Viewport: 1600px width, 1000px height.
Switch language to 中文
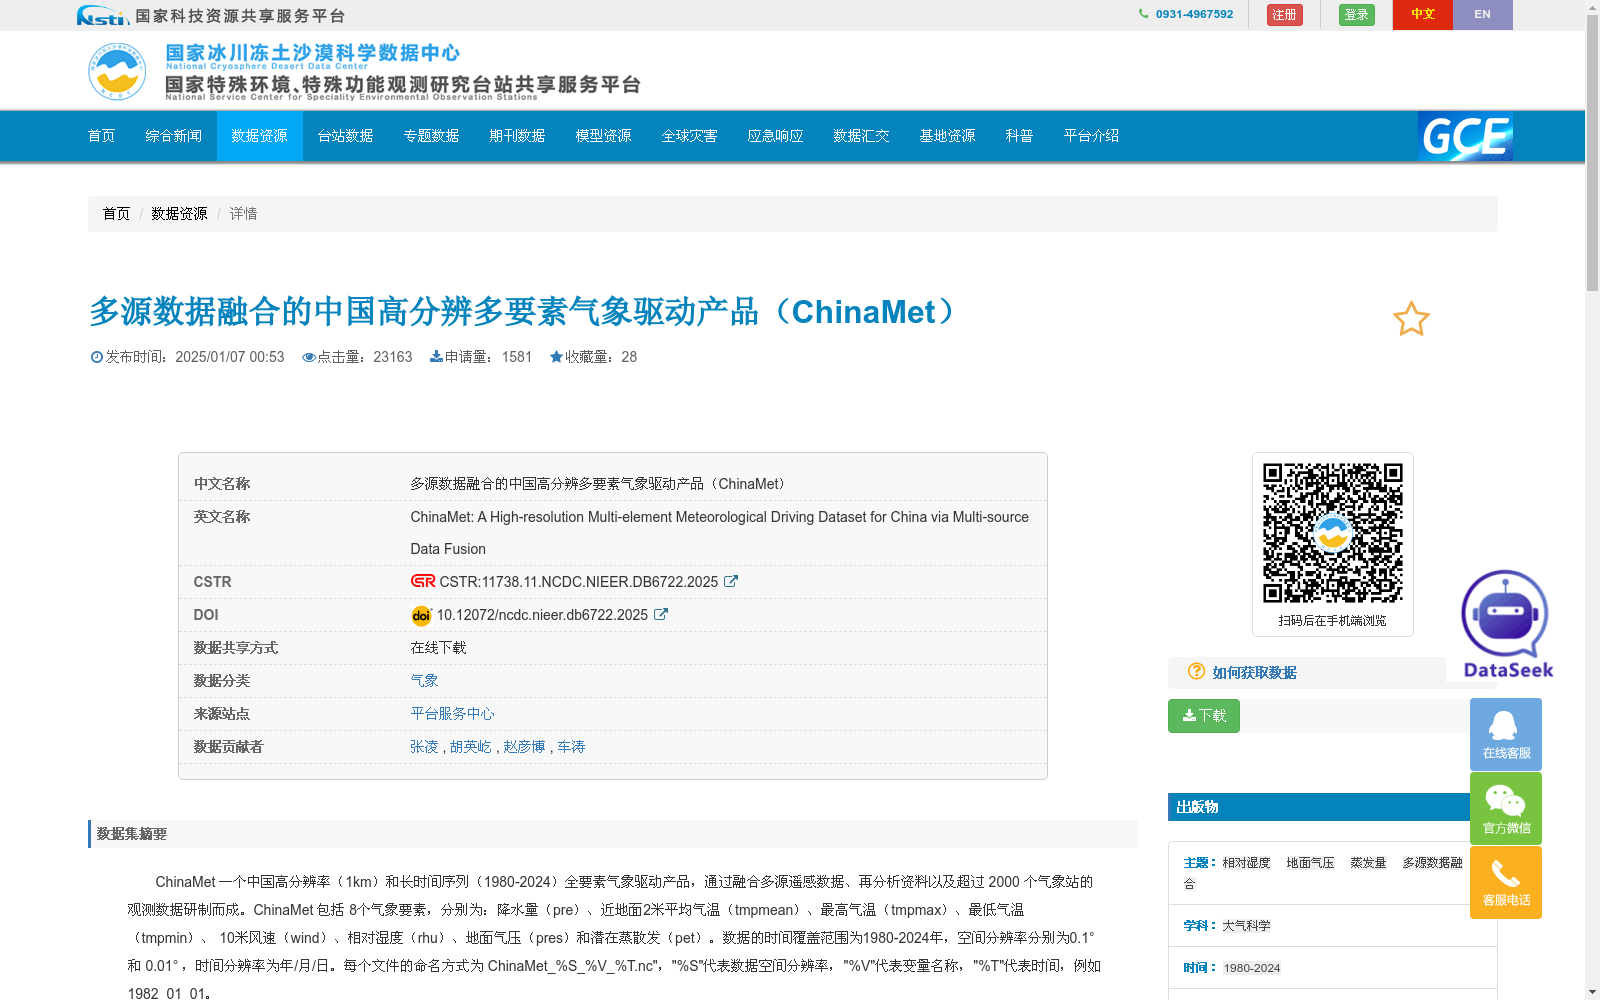[x=1423, y=14]
